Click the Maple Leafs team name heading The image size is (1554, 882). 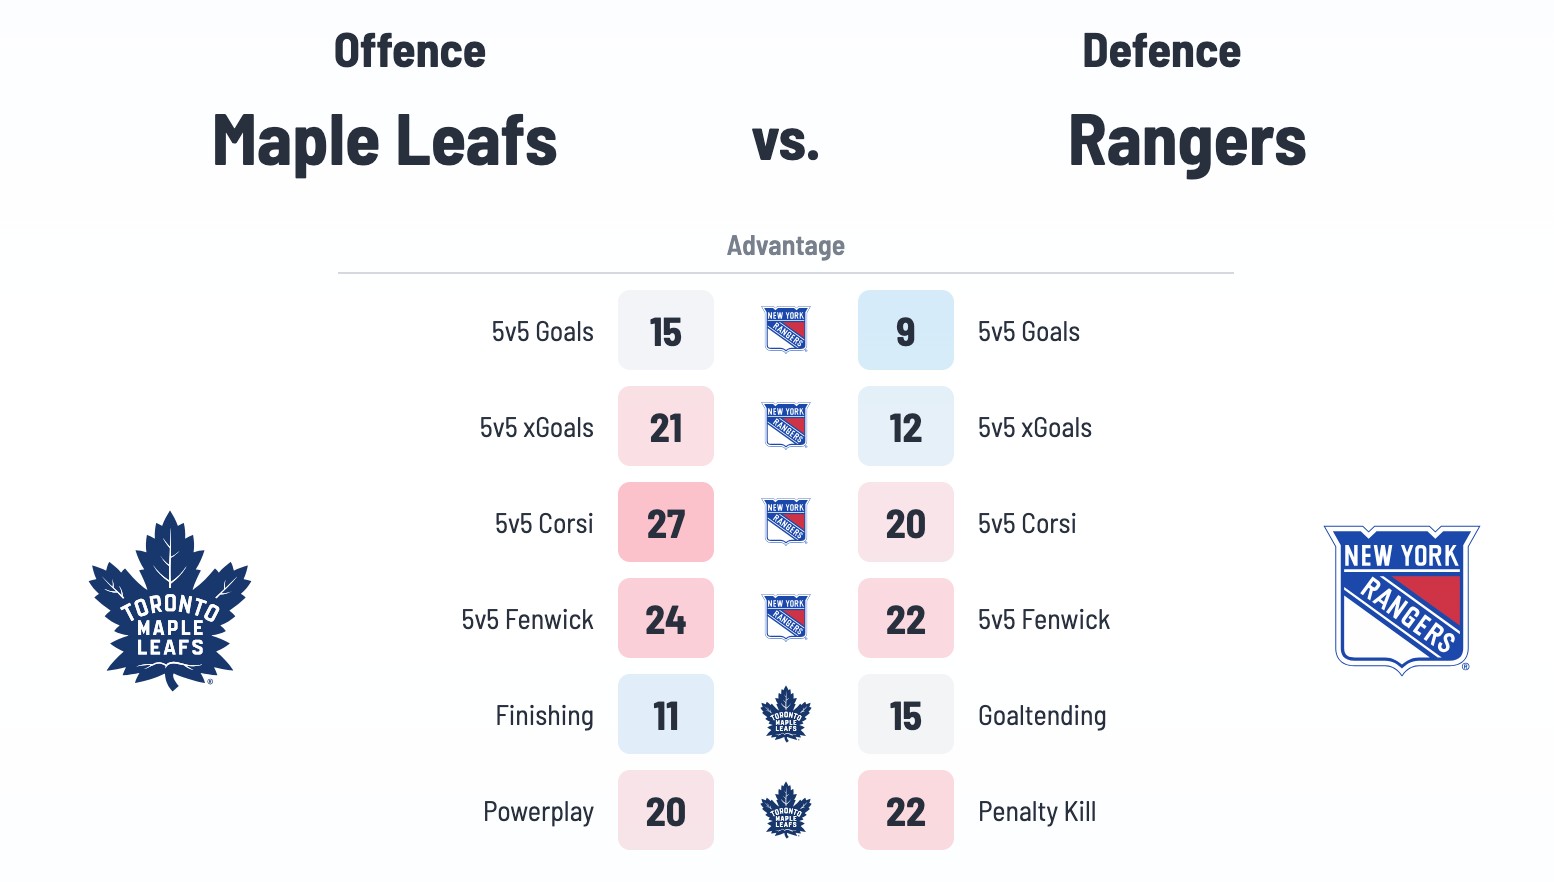tap(385, 141)
